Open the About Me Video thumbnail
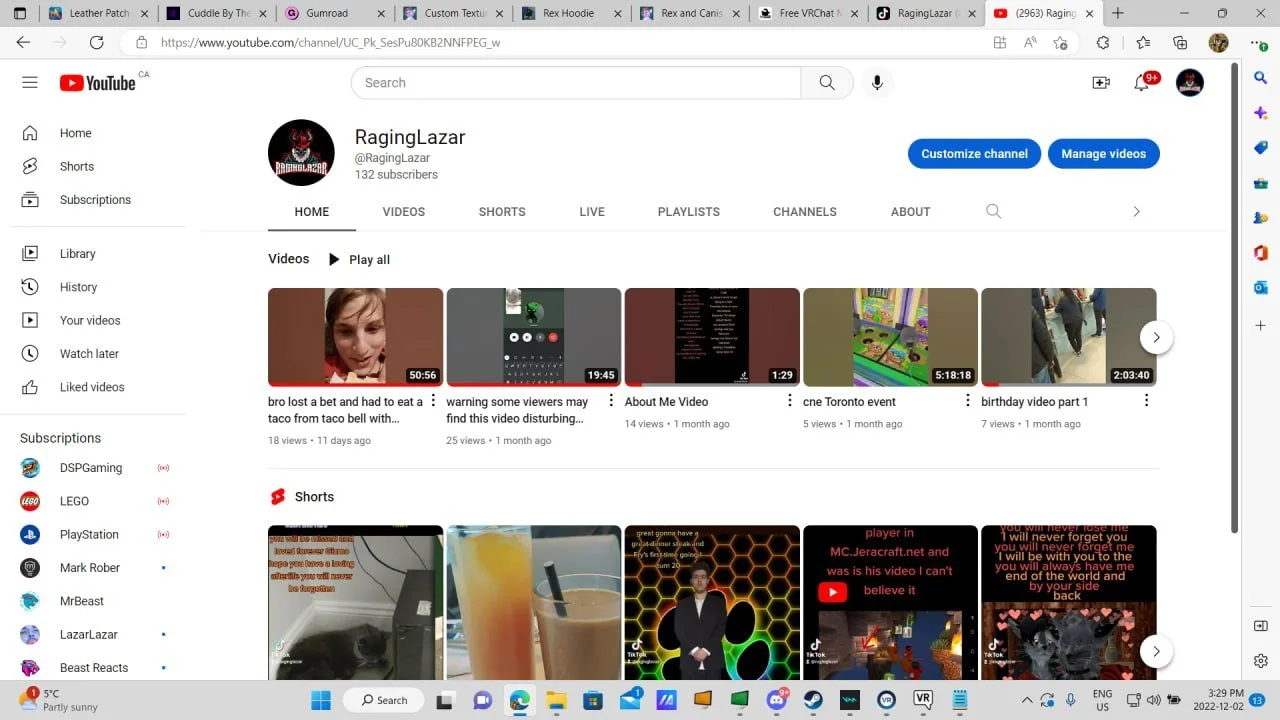The height and width of the screenshot is (720, 1280). pos(712,337)
